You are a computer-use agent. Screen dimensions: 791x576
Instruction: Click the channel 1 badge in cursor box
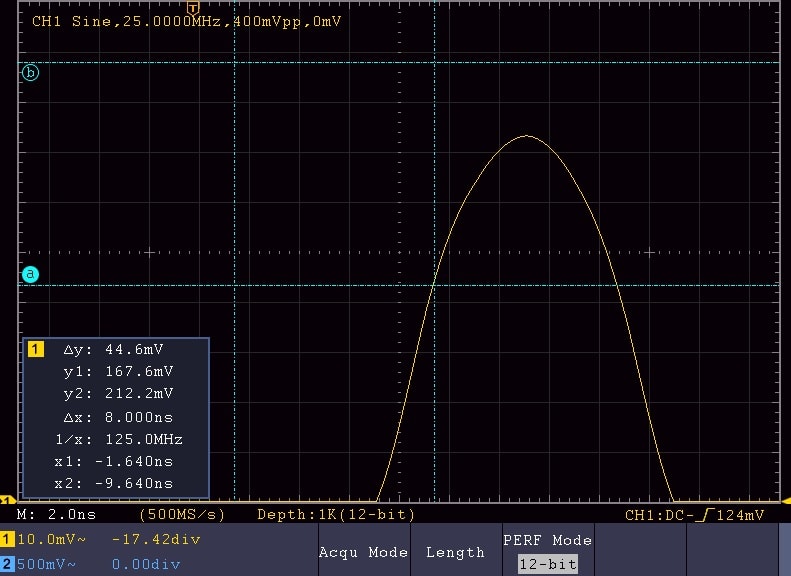(36, 349)
